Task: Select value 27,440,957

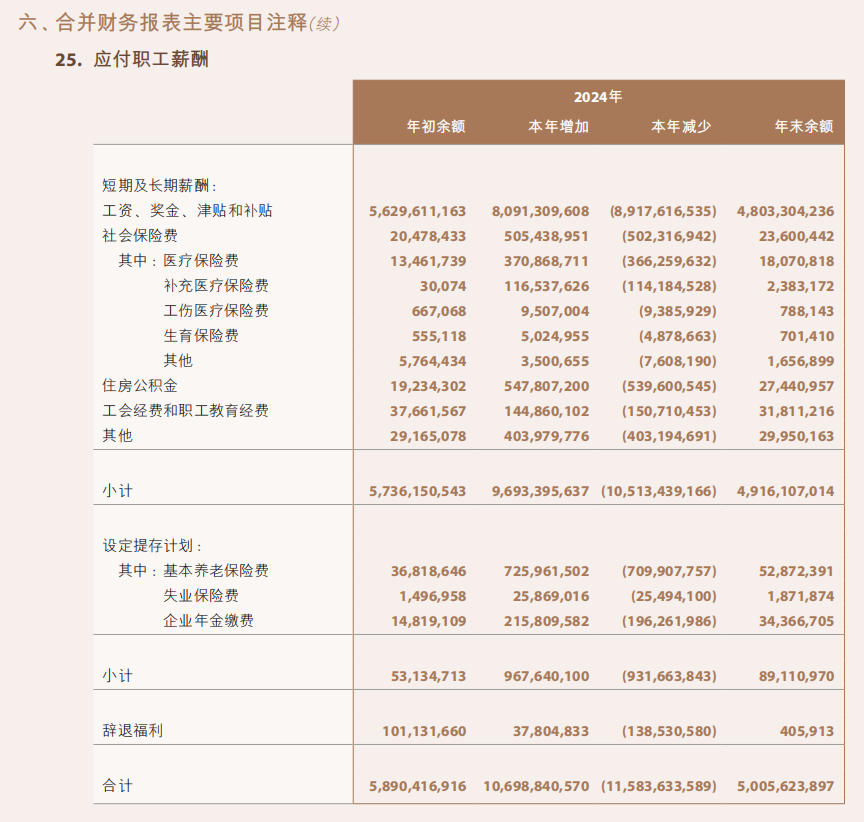Action: [x=796, y=386]
